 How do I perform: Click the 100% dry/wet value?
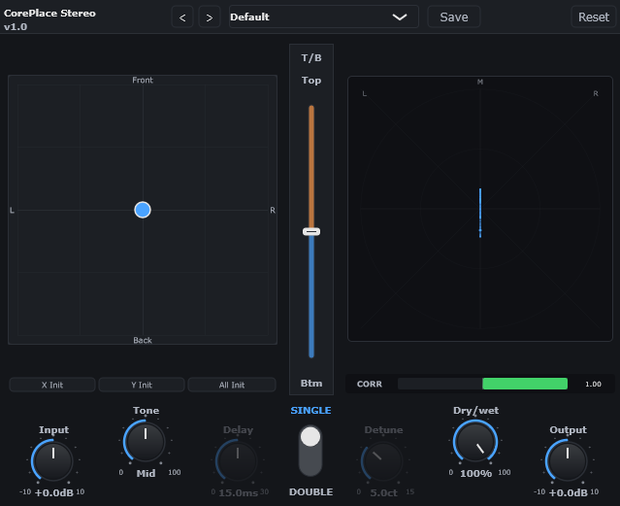click(476, 473)
